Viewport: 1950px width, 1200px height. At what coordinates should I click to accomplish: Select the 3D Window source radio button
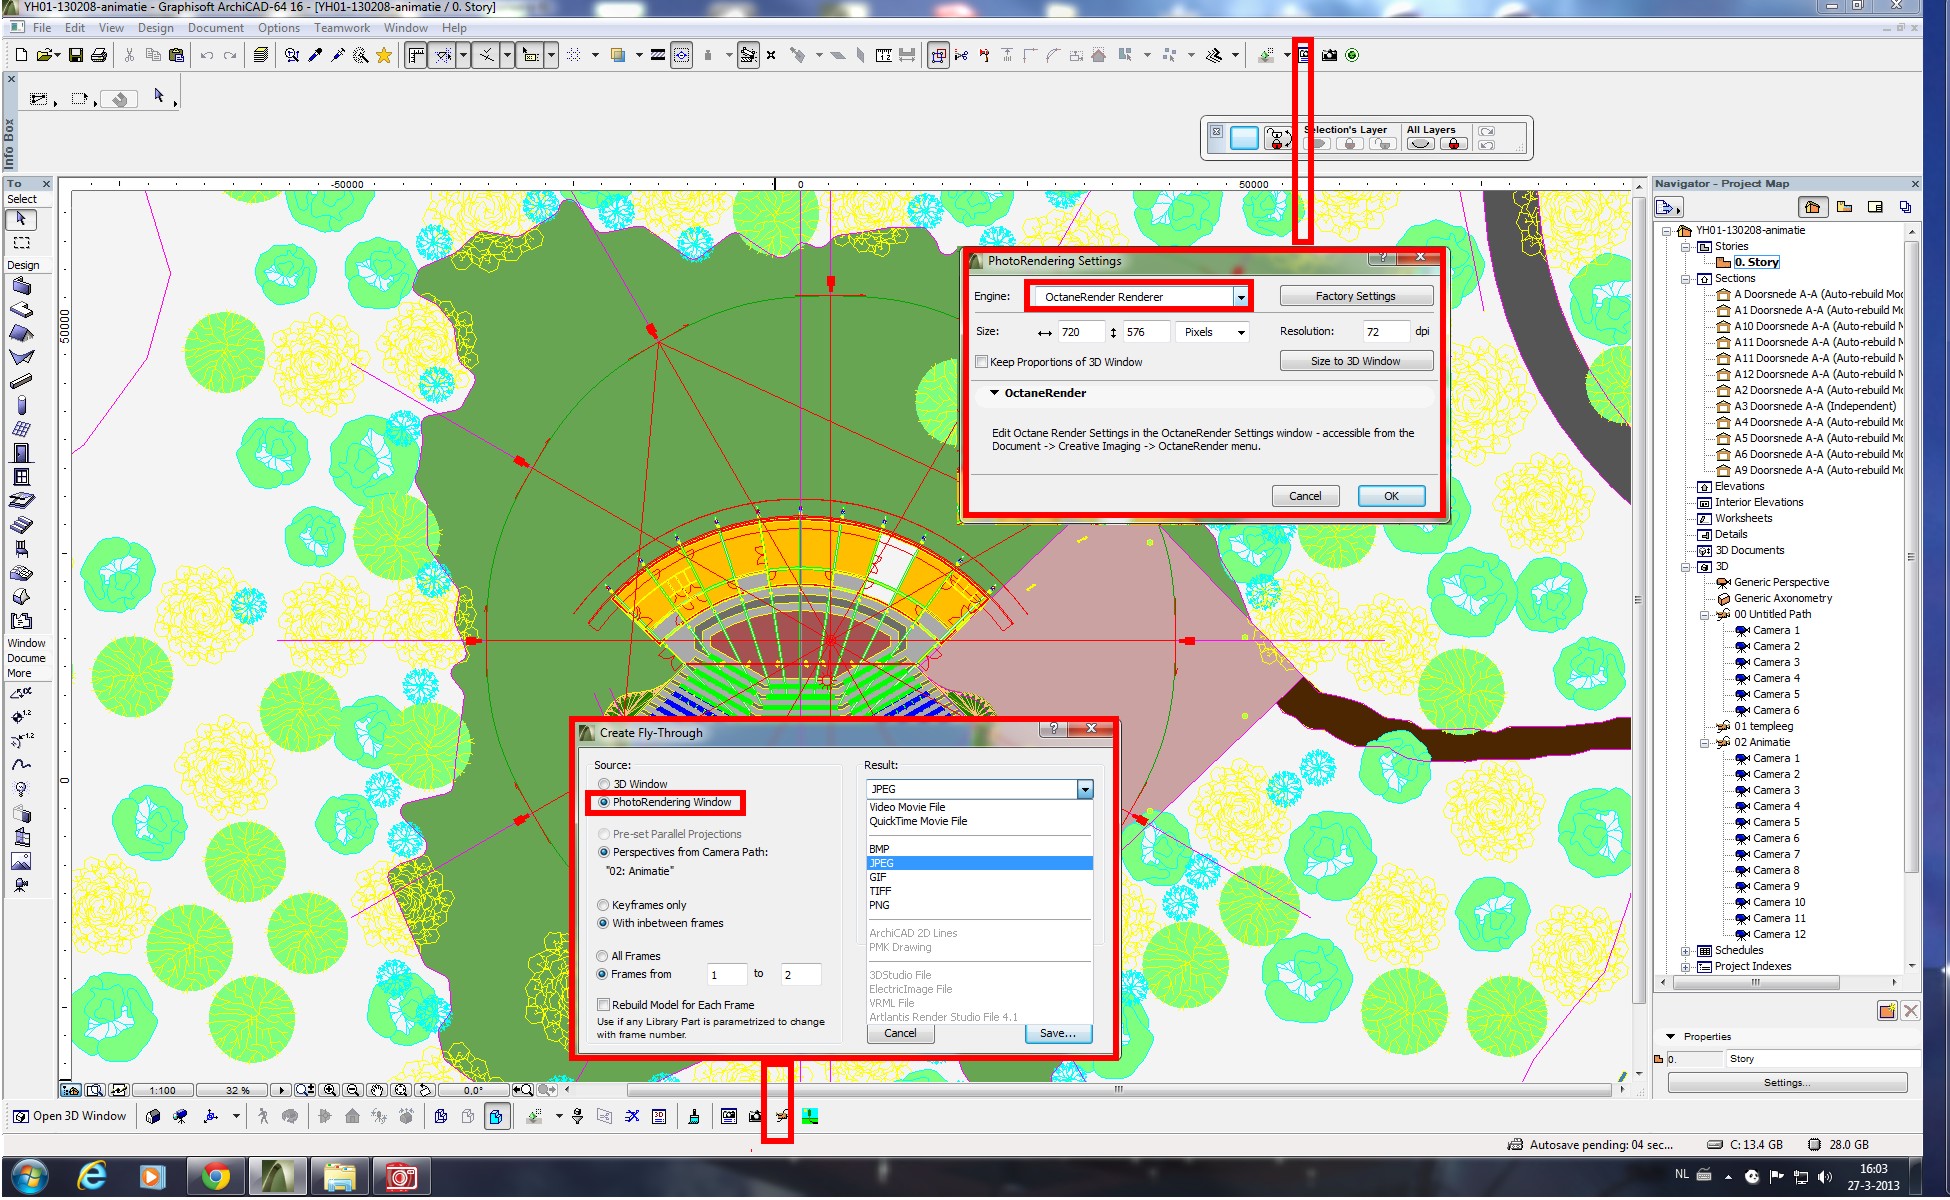604,784
